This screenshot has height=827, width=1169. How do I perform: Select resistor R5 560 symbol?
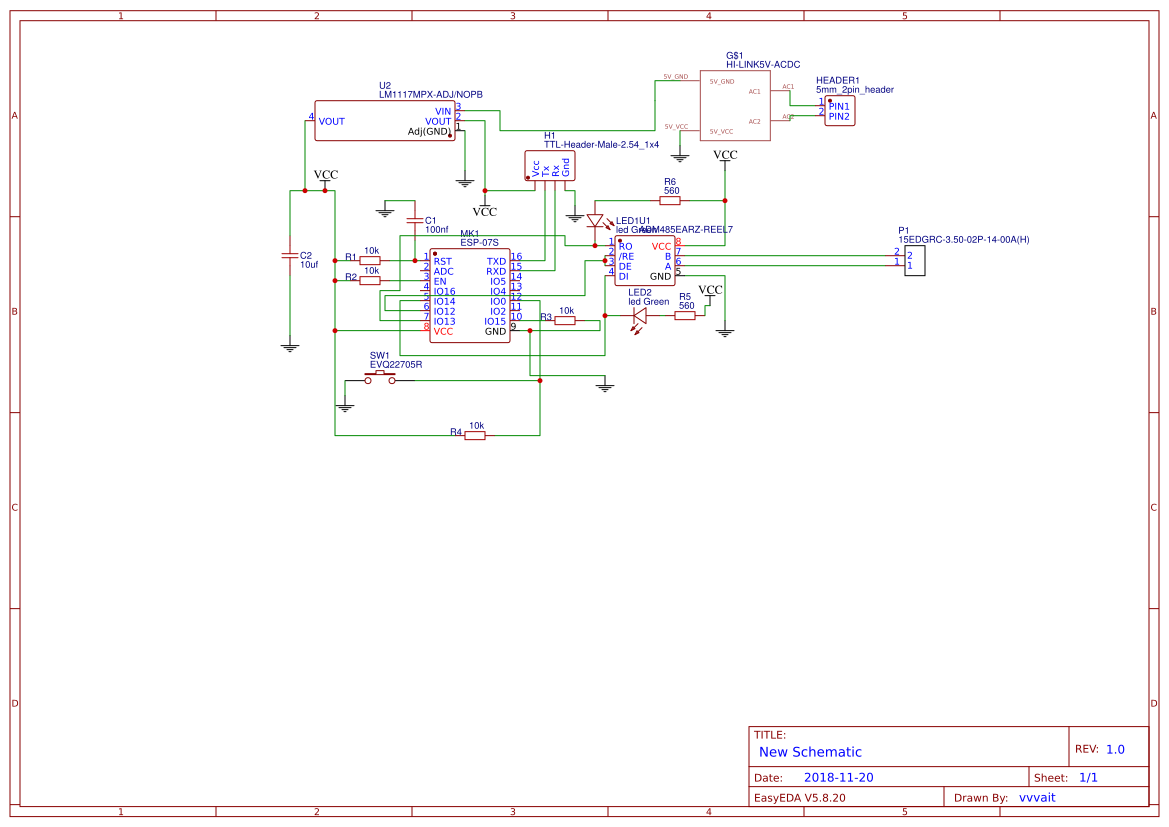(685, 315)
